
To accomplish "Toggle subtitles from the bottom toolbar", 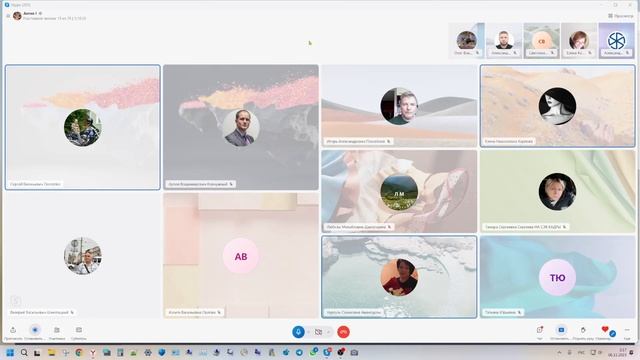I will pos(79,330).
